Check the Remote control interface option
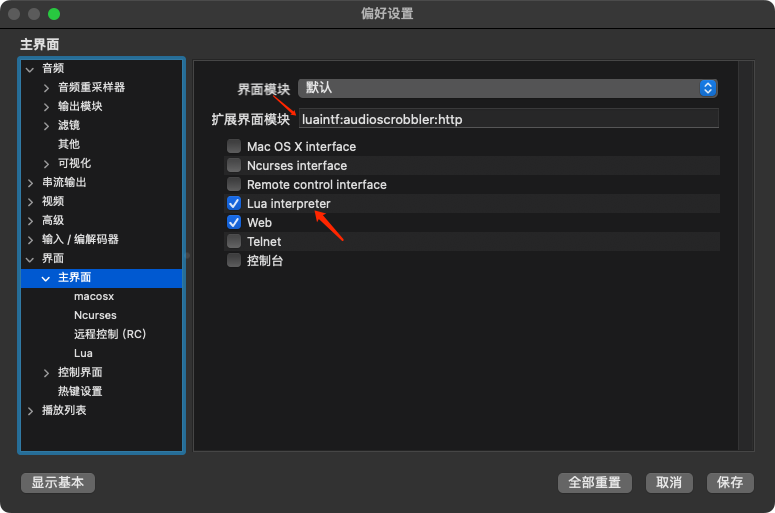The width and height of the screenshot is (775, 513). pos(234,184)
